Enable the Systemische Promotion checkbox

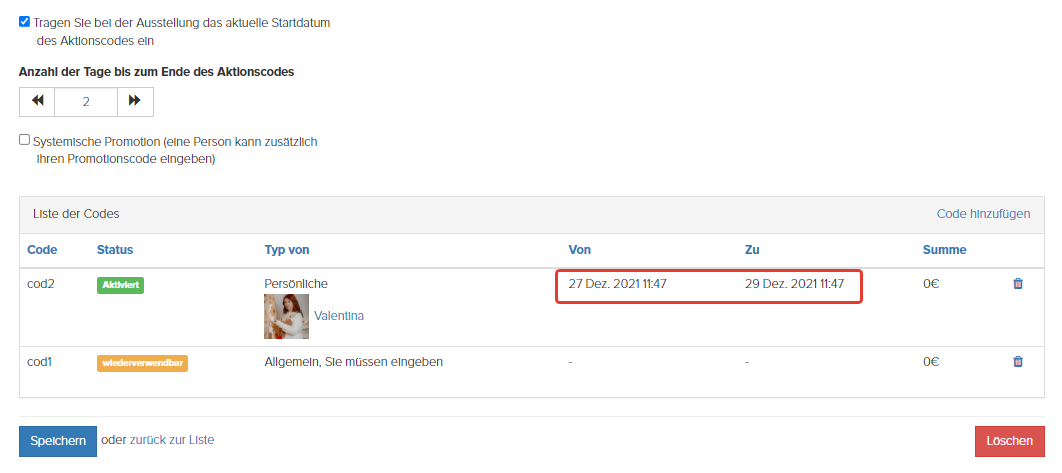[x=24, y=140]
